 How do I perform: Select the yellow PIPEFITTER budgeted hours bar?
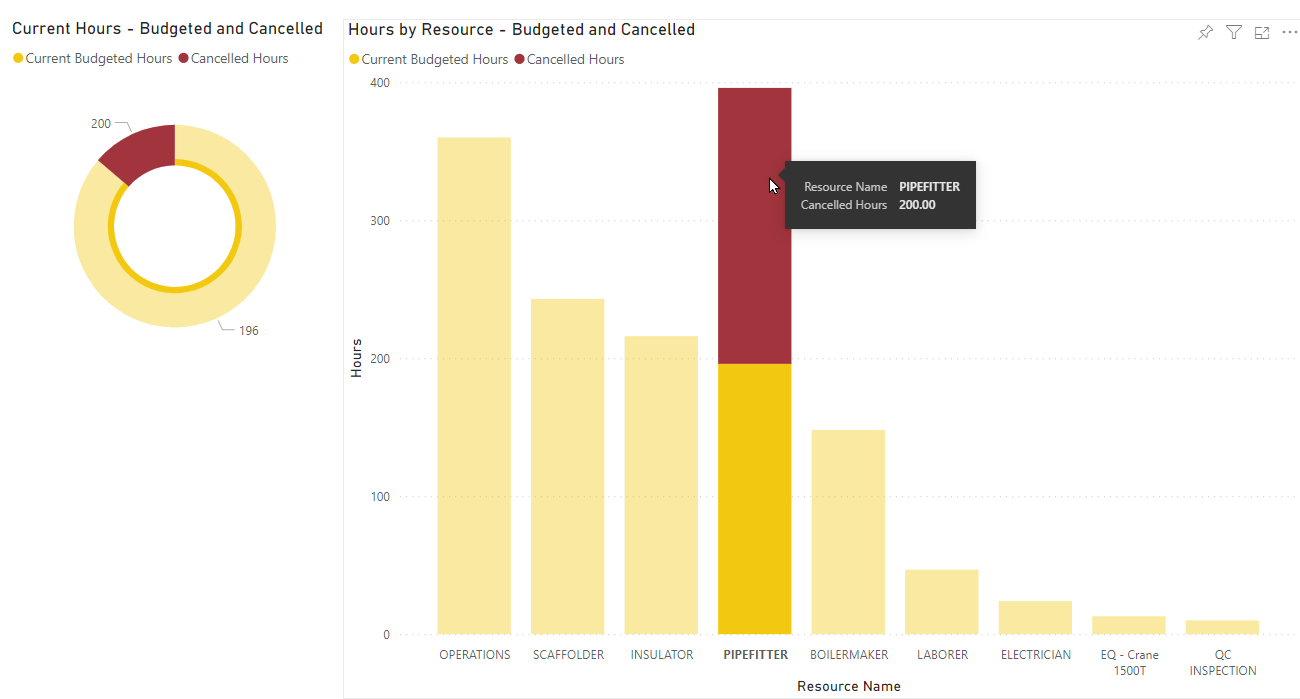click(754, 500)
